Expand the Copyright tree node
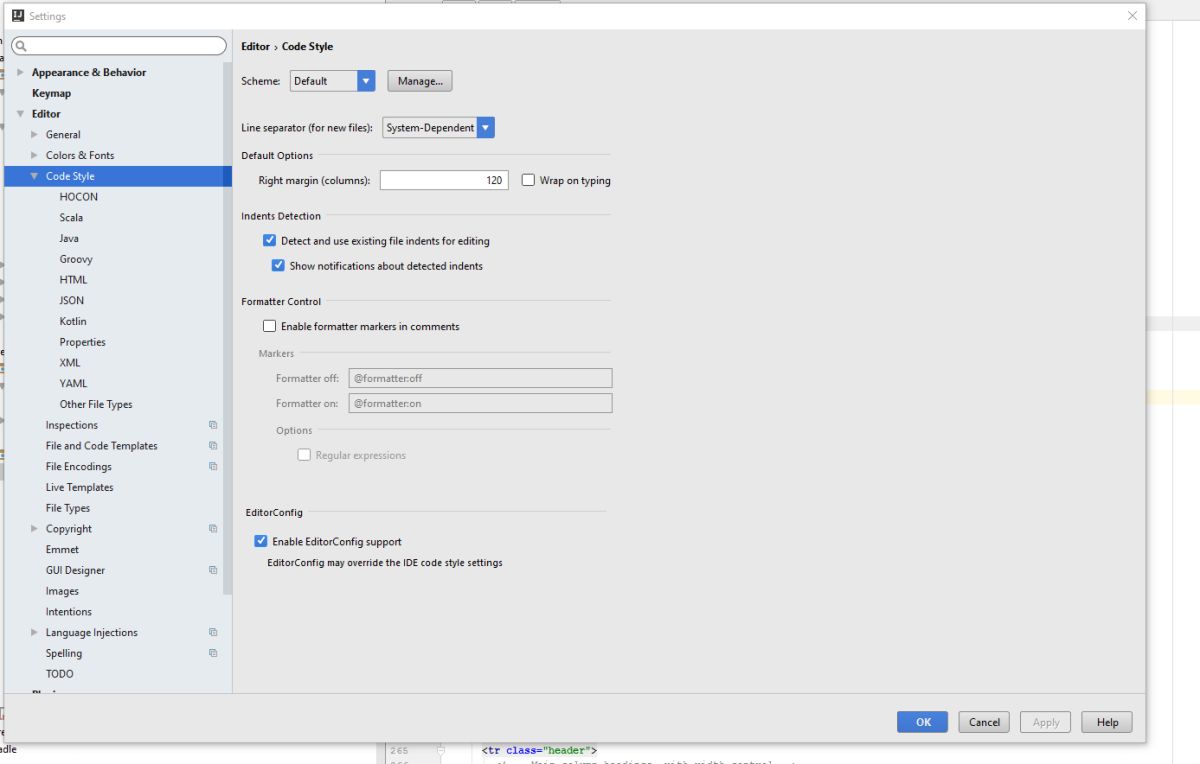The image size is (1200, 764). [34, 528]
